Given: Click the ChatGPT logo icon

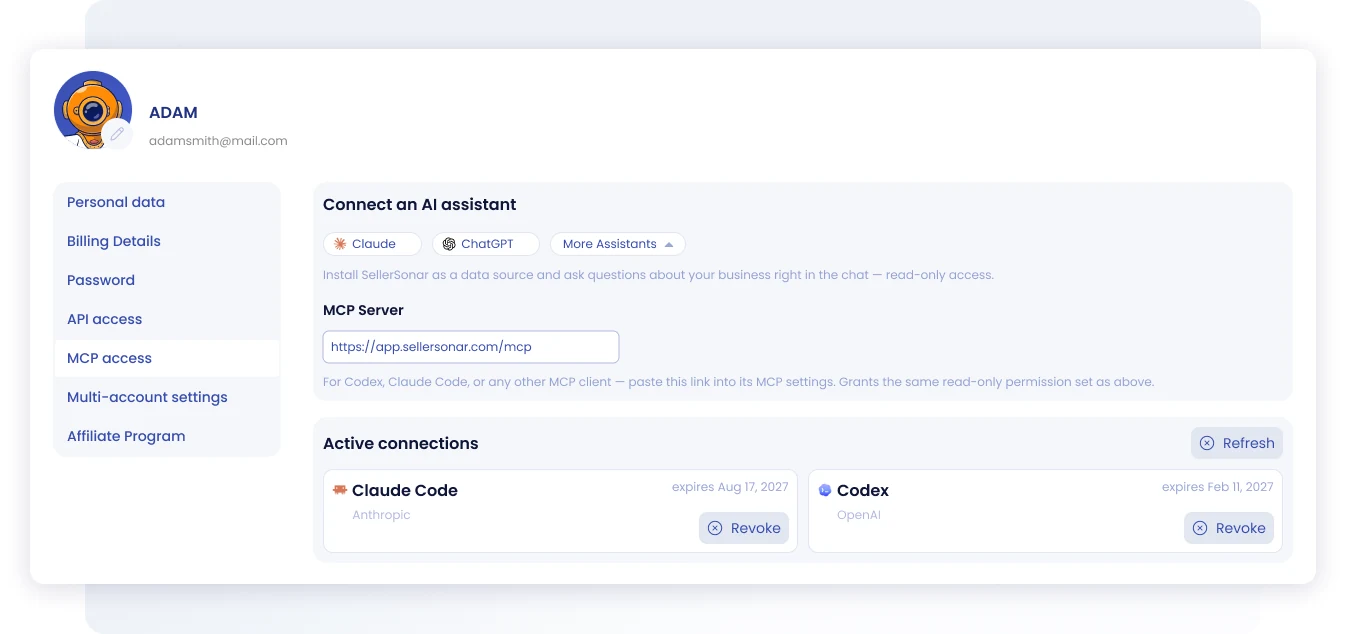Looking at the screenshot, I should pos(449,244).
